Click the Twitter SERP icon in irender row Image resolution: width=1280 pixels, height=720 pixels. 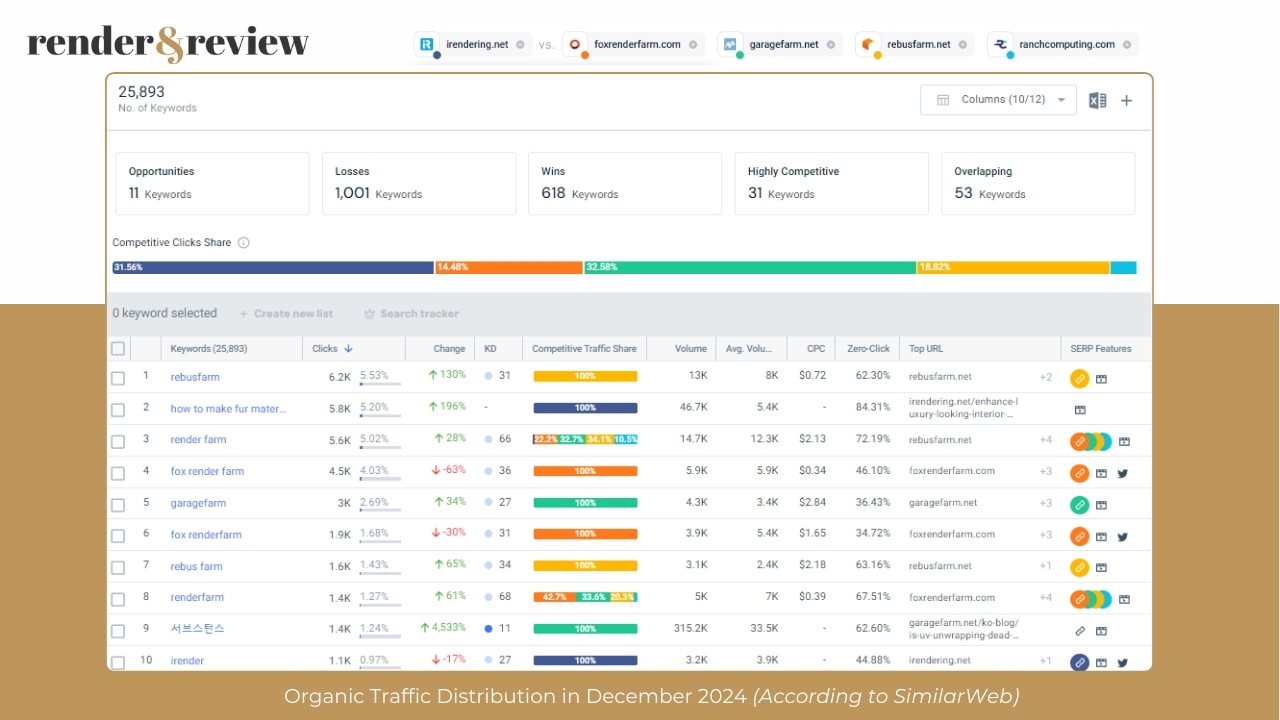pyautogui.click(x=1122, y=662)
